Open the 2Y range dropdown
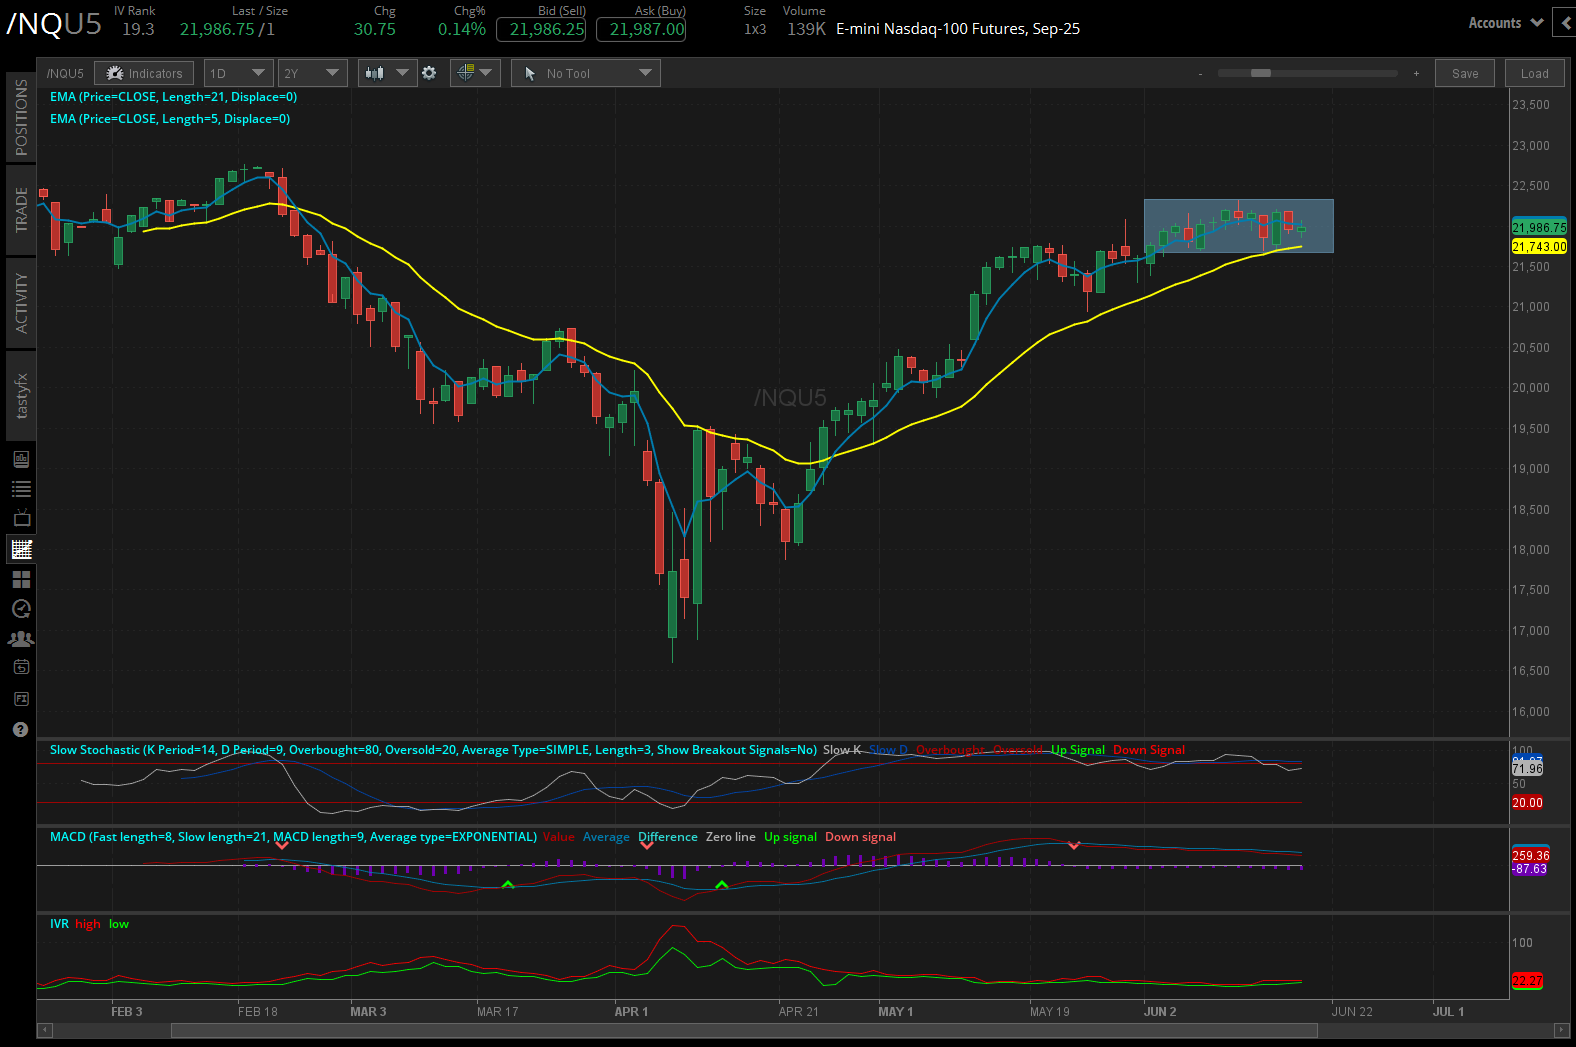Image resolution: width=1576 pixels, height=1047 pixels. pos(312,73)
